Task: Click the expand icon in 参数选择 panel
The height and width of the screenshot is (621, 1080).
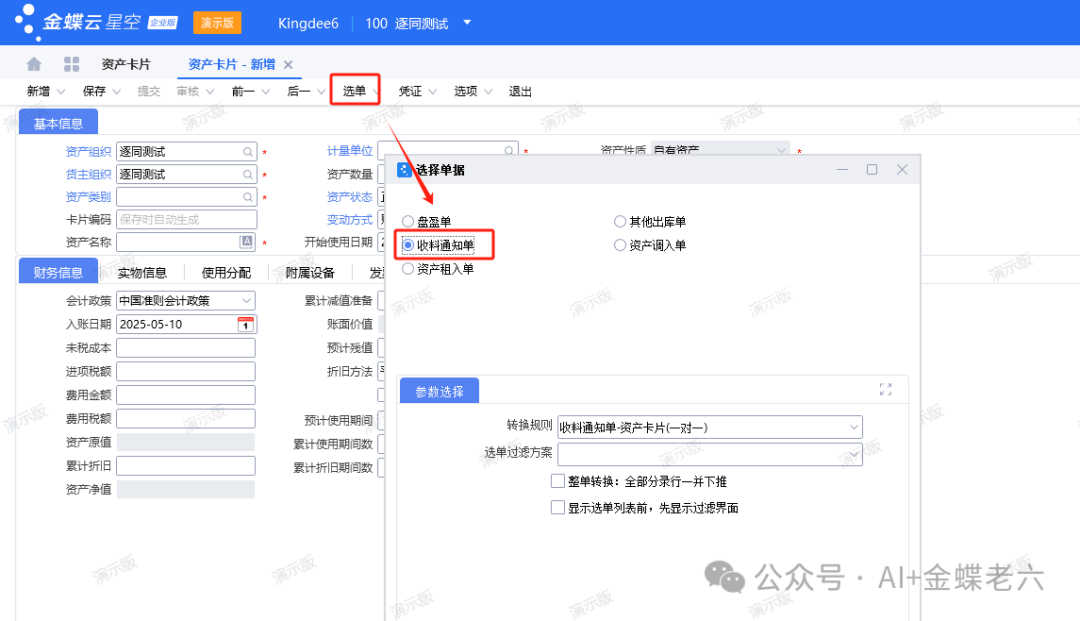Action: click(x=885, y=390)
